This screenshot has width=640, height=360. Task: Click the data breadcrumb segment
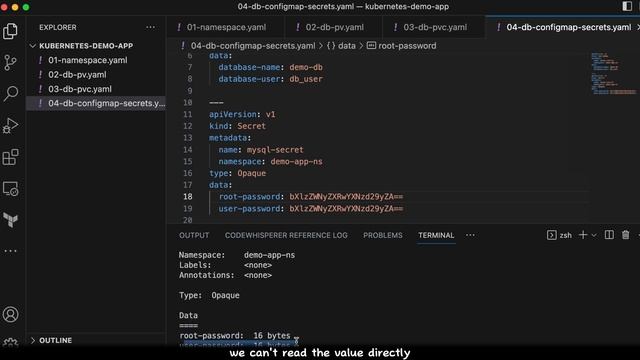(x=341, y=46)
